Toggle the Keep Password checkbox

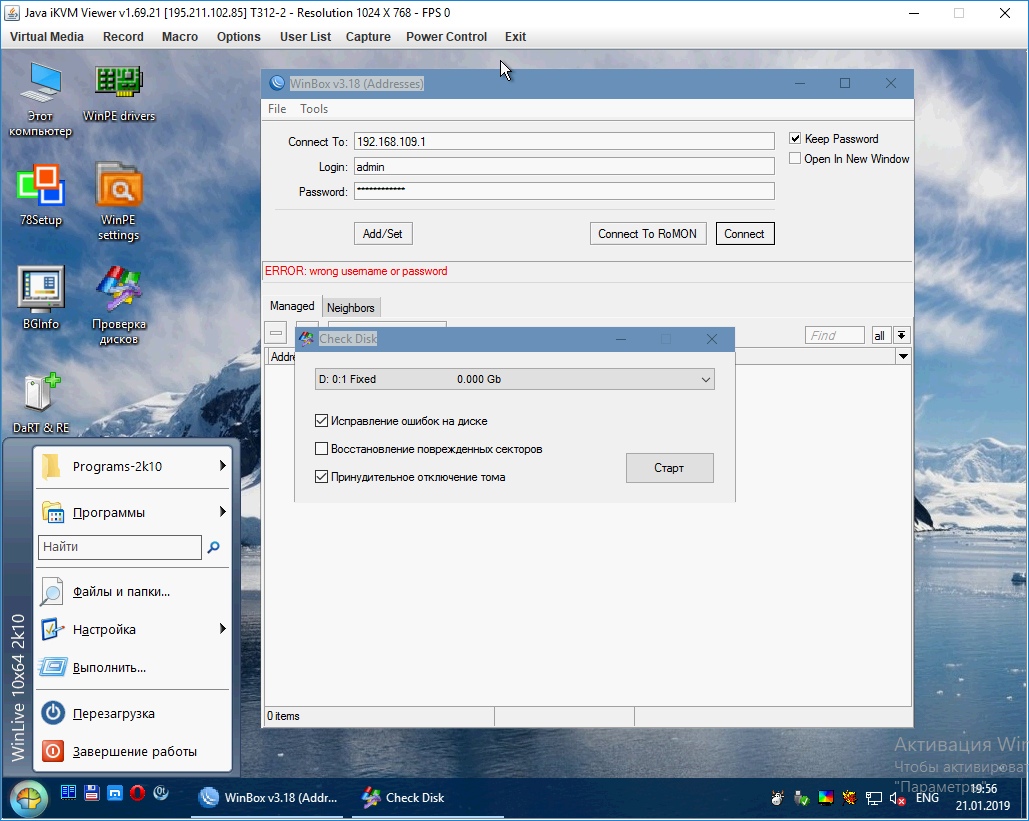(795, 138)
